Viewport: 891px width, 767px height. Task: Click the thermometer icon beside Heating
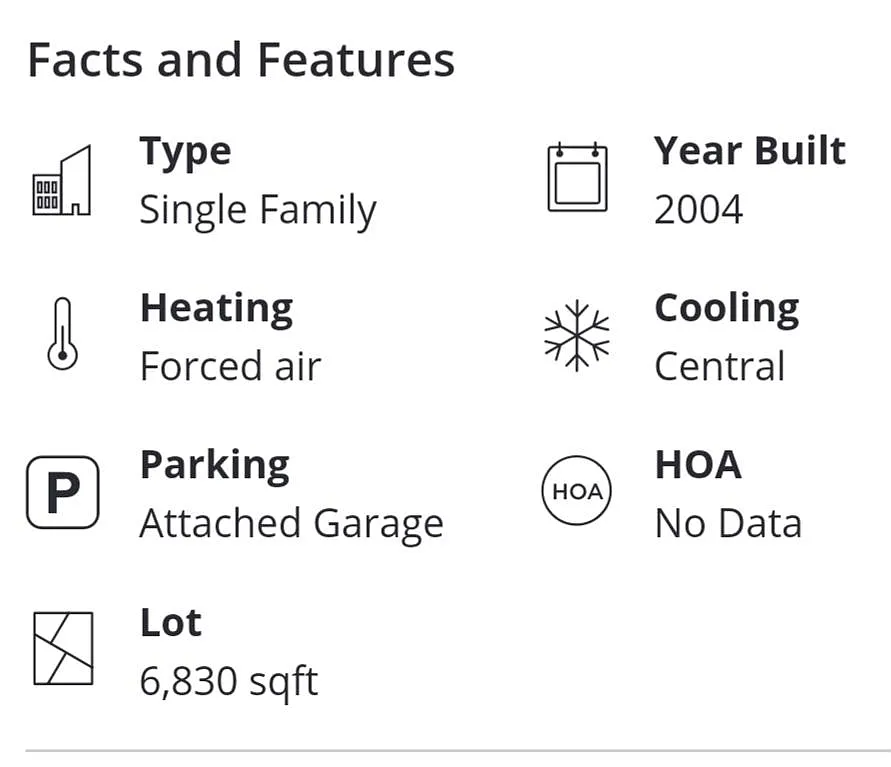pyautogui.click(x=62, y=334)
